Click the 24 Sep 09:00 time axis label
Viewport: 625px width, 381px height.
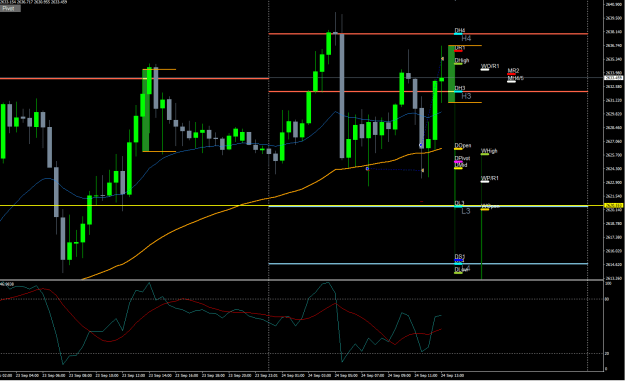tap(399, 375)
